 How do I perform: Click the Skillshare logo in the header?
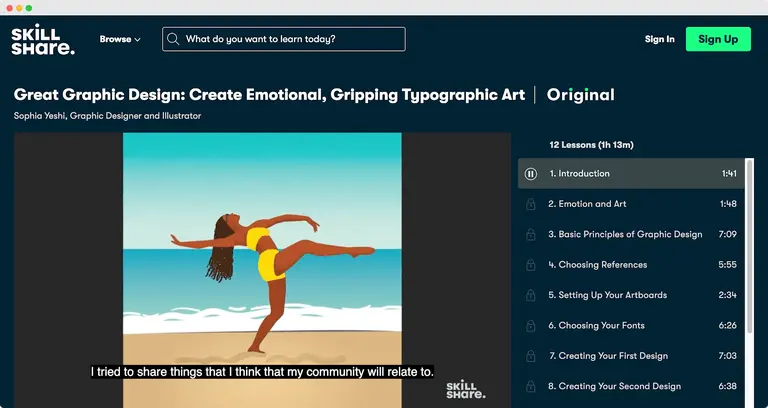click(x=43, y=40)
